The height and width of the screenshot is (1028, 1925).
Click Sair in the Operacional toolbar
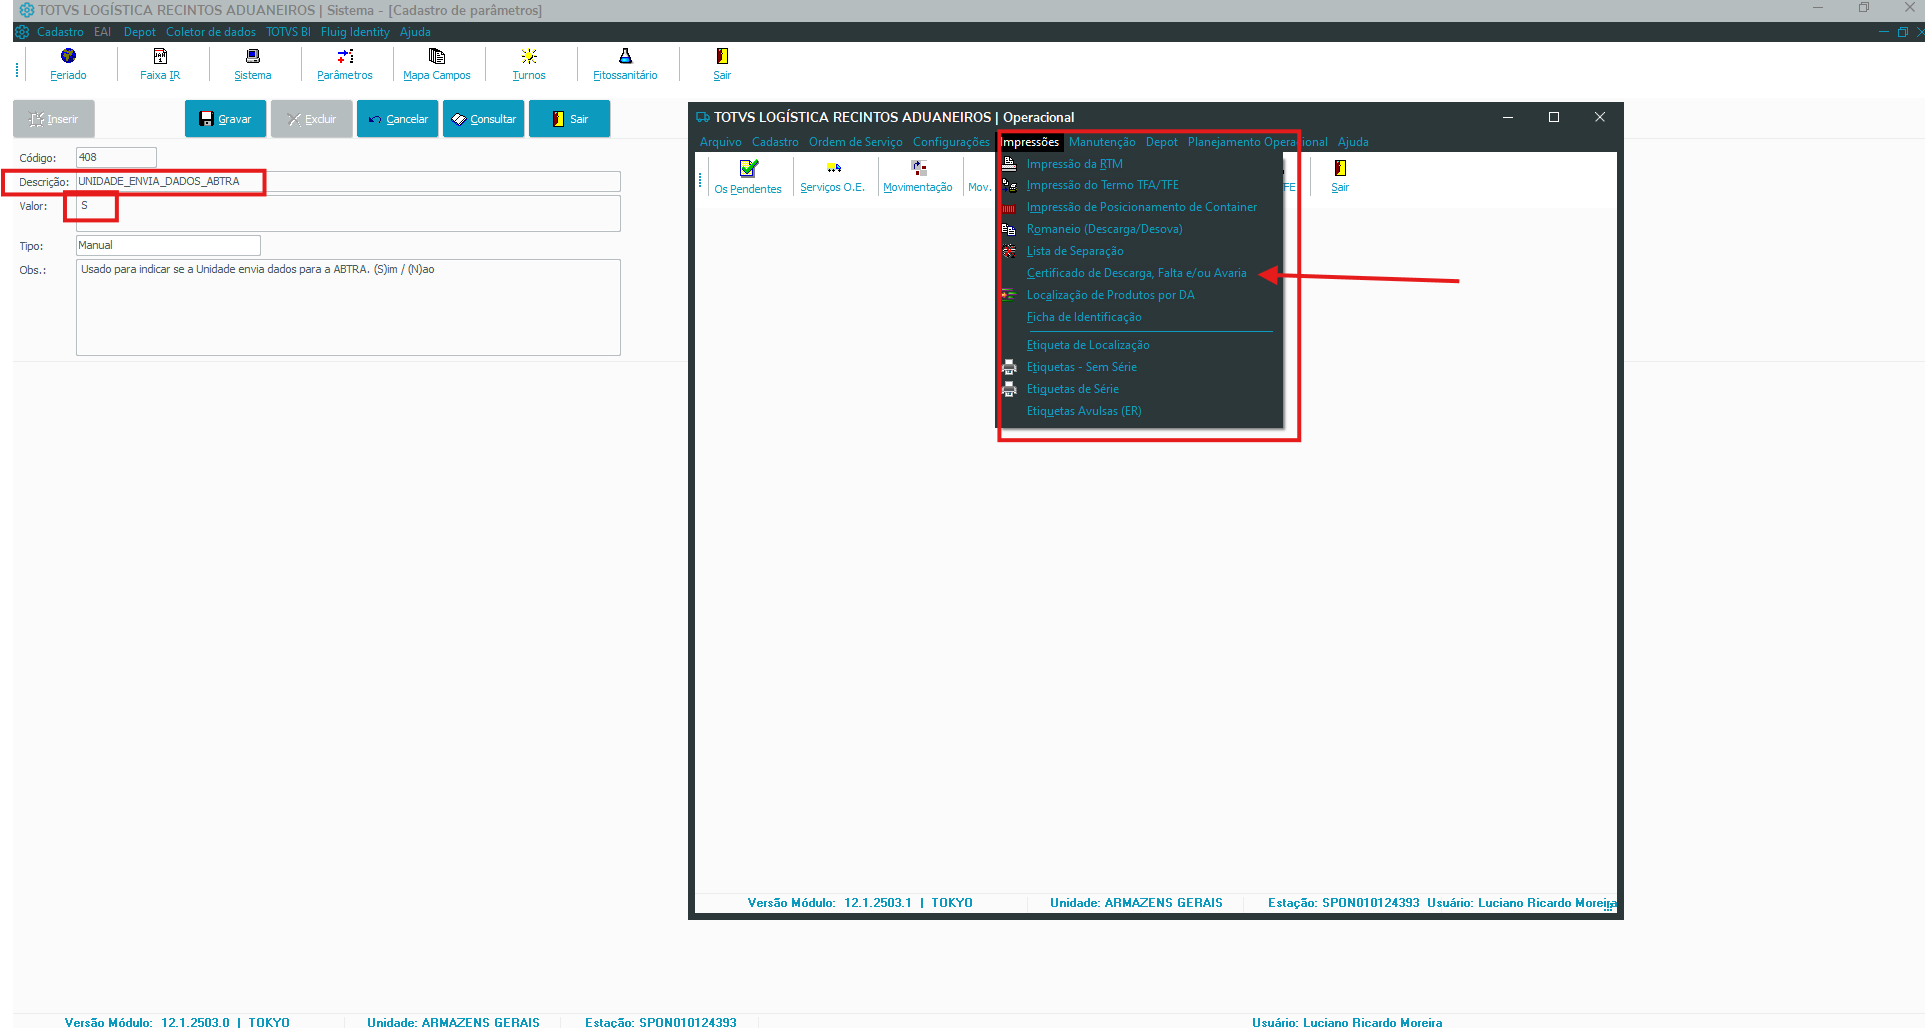click(1340, 177)
